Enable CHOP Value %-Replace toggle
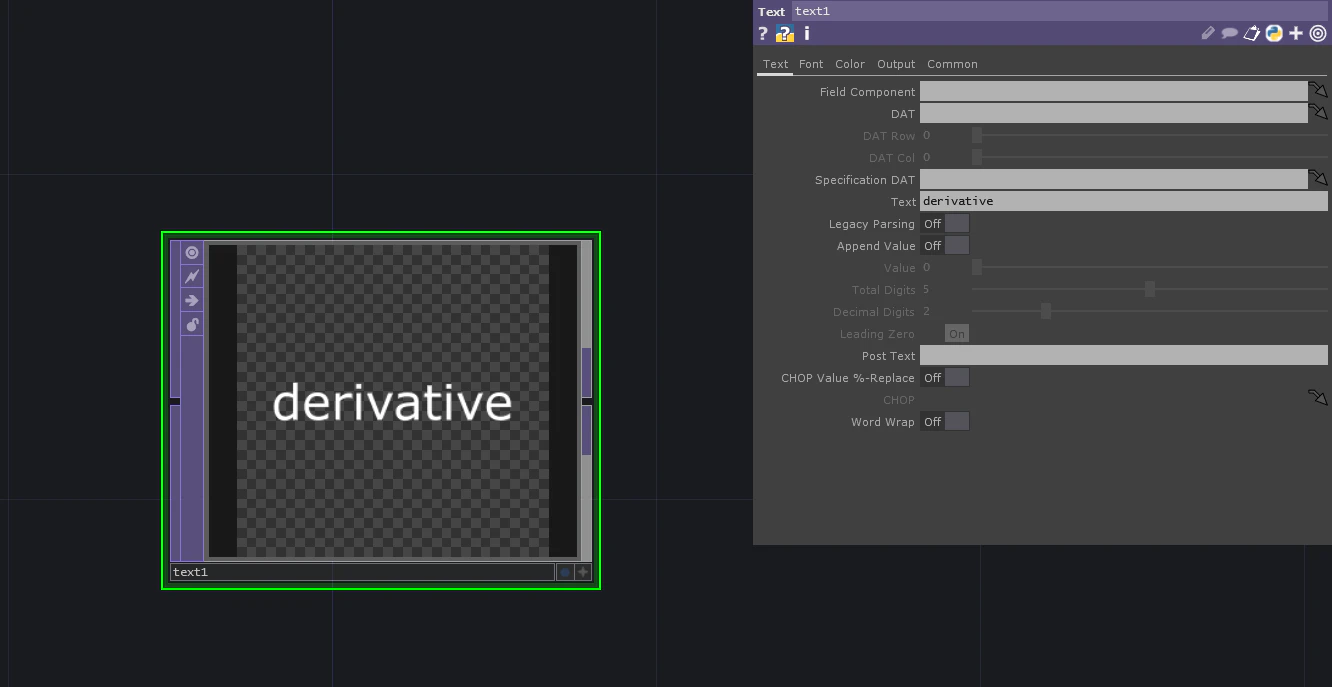Image resolution: width=1332 pixels, height=687 pixels. pos(945,378)
